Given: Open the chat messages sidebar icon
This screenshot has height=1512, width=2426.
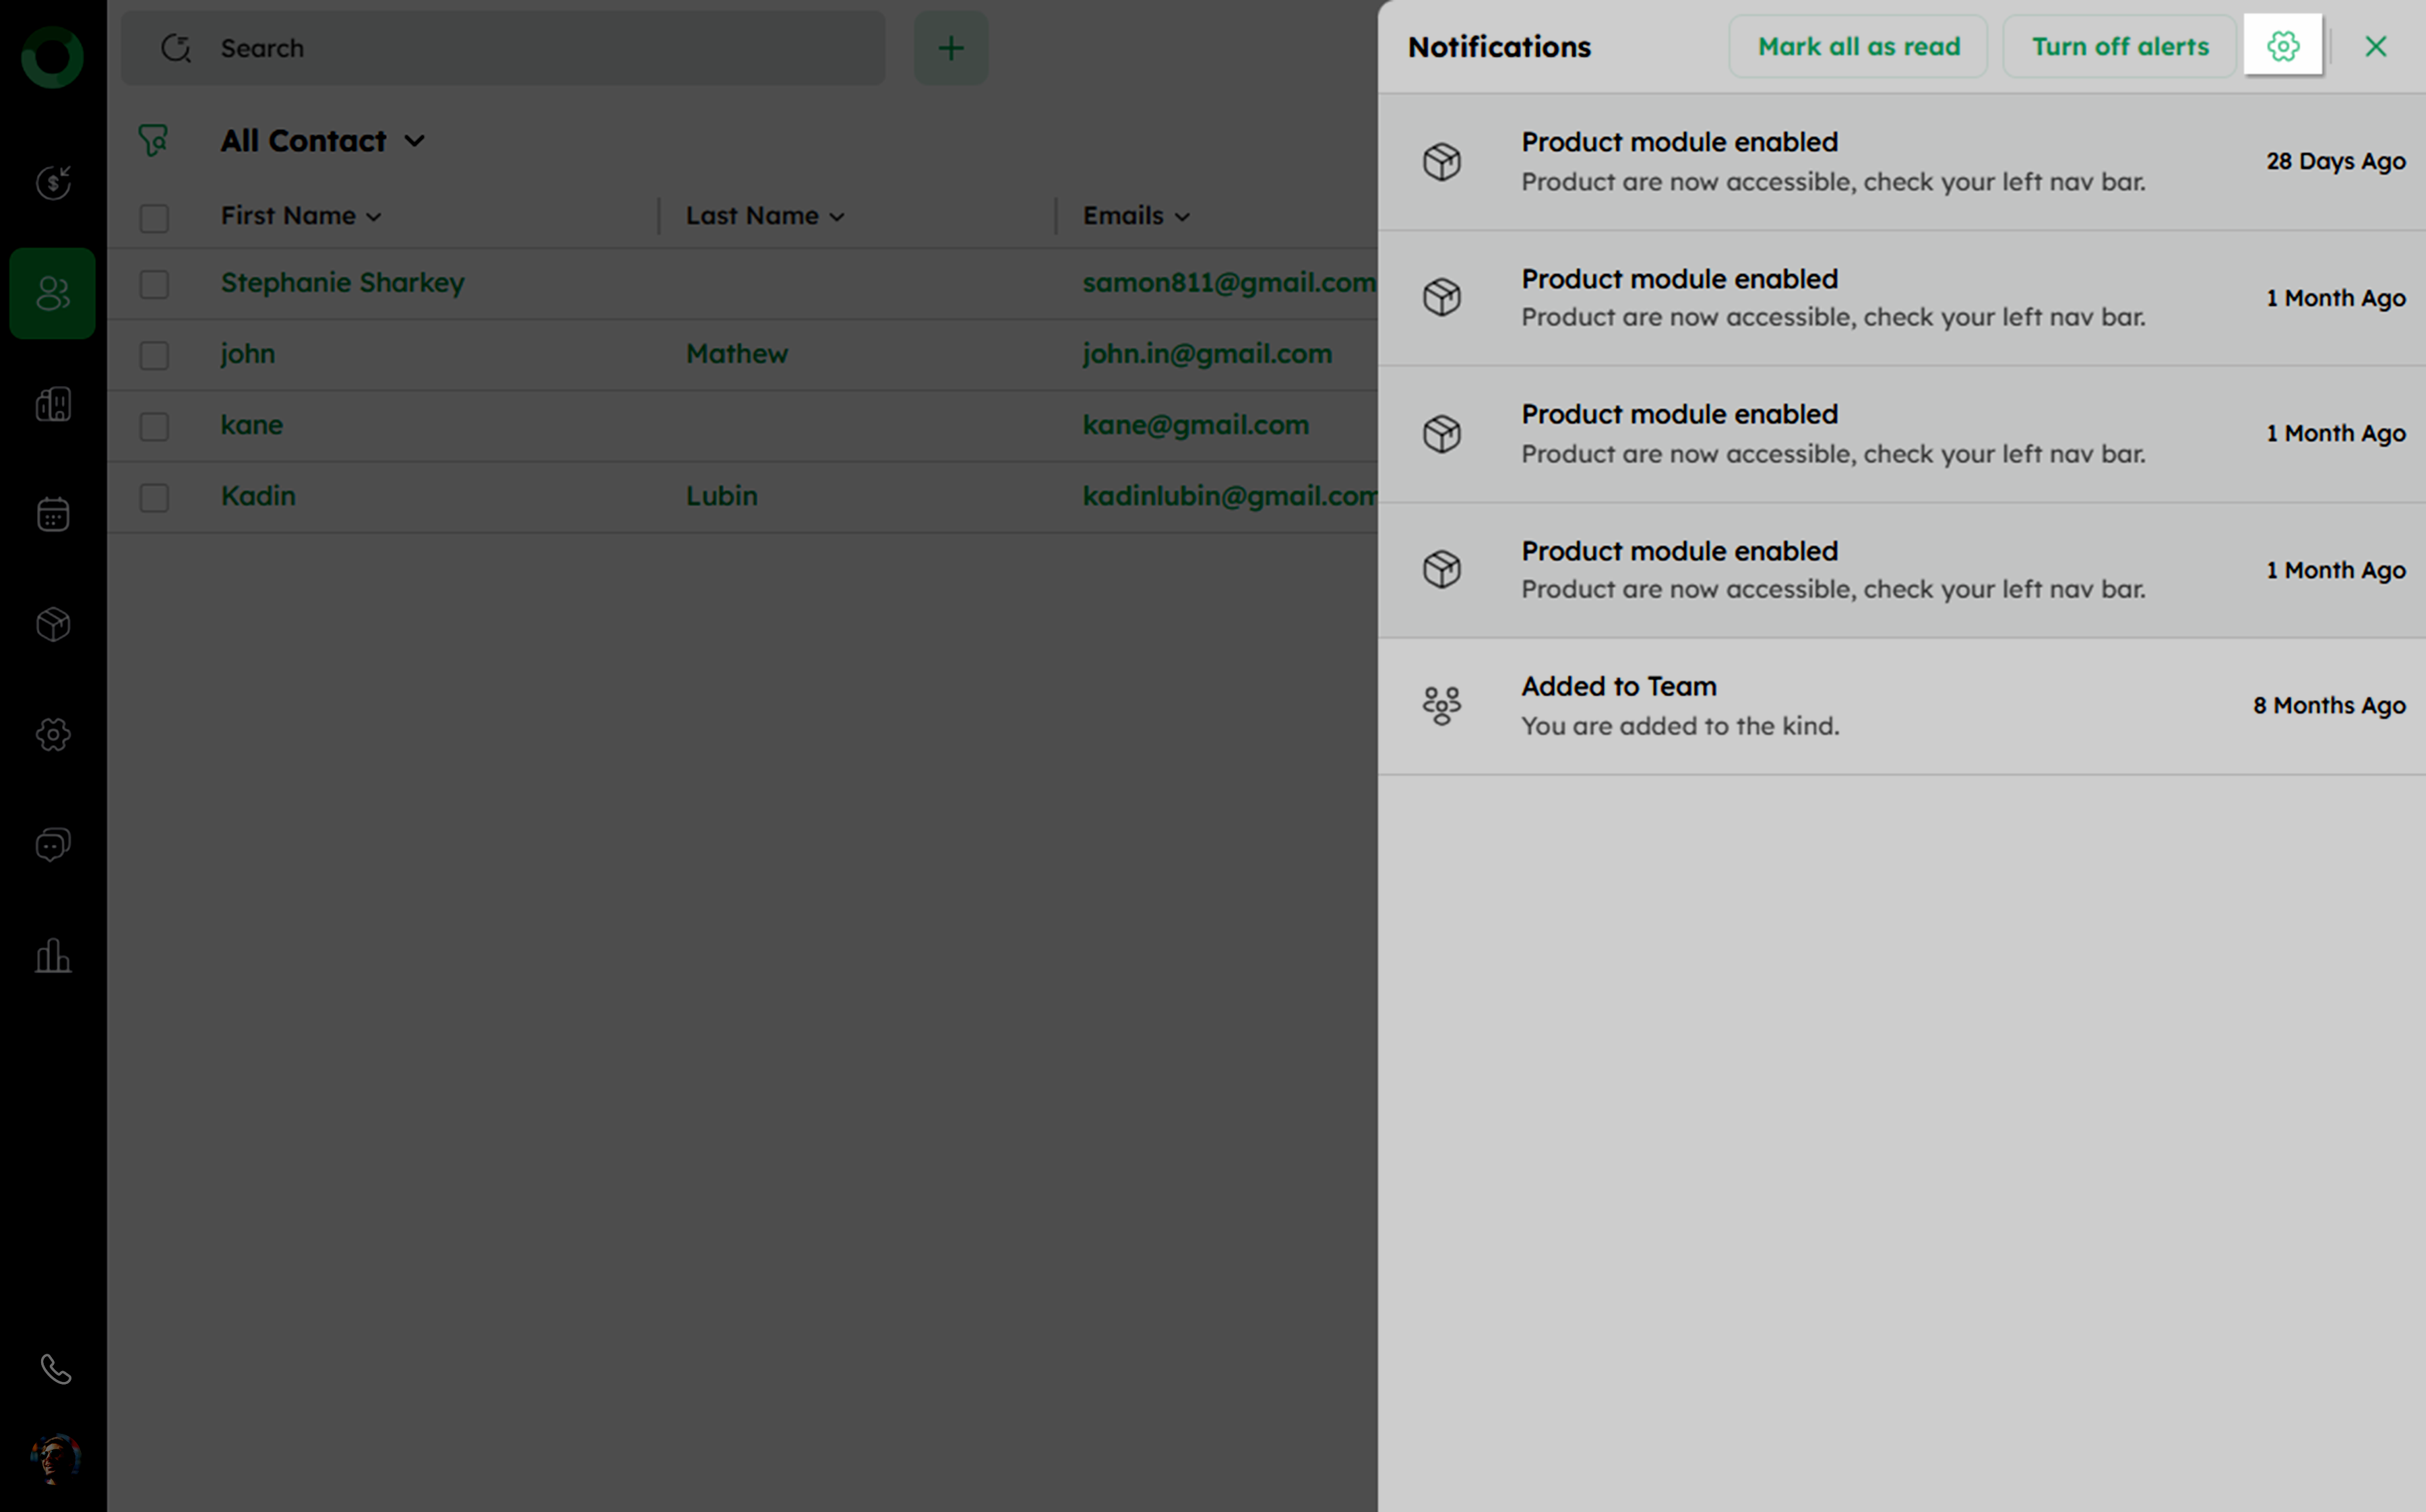Looking at the screenshot, I should (53, 845).
